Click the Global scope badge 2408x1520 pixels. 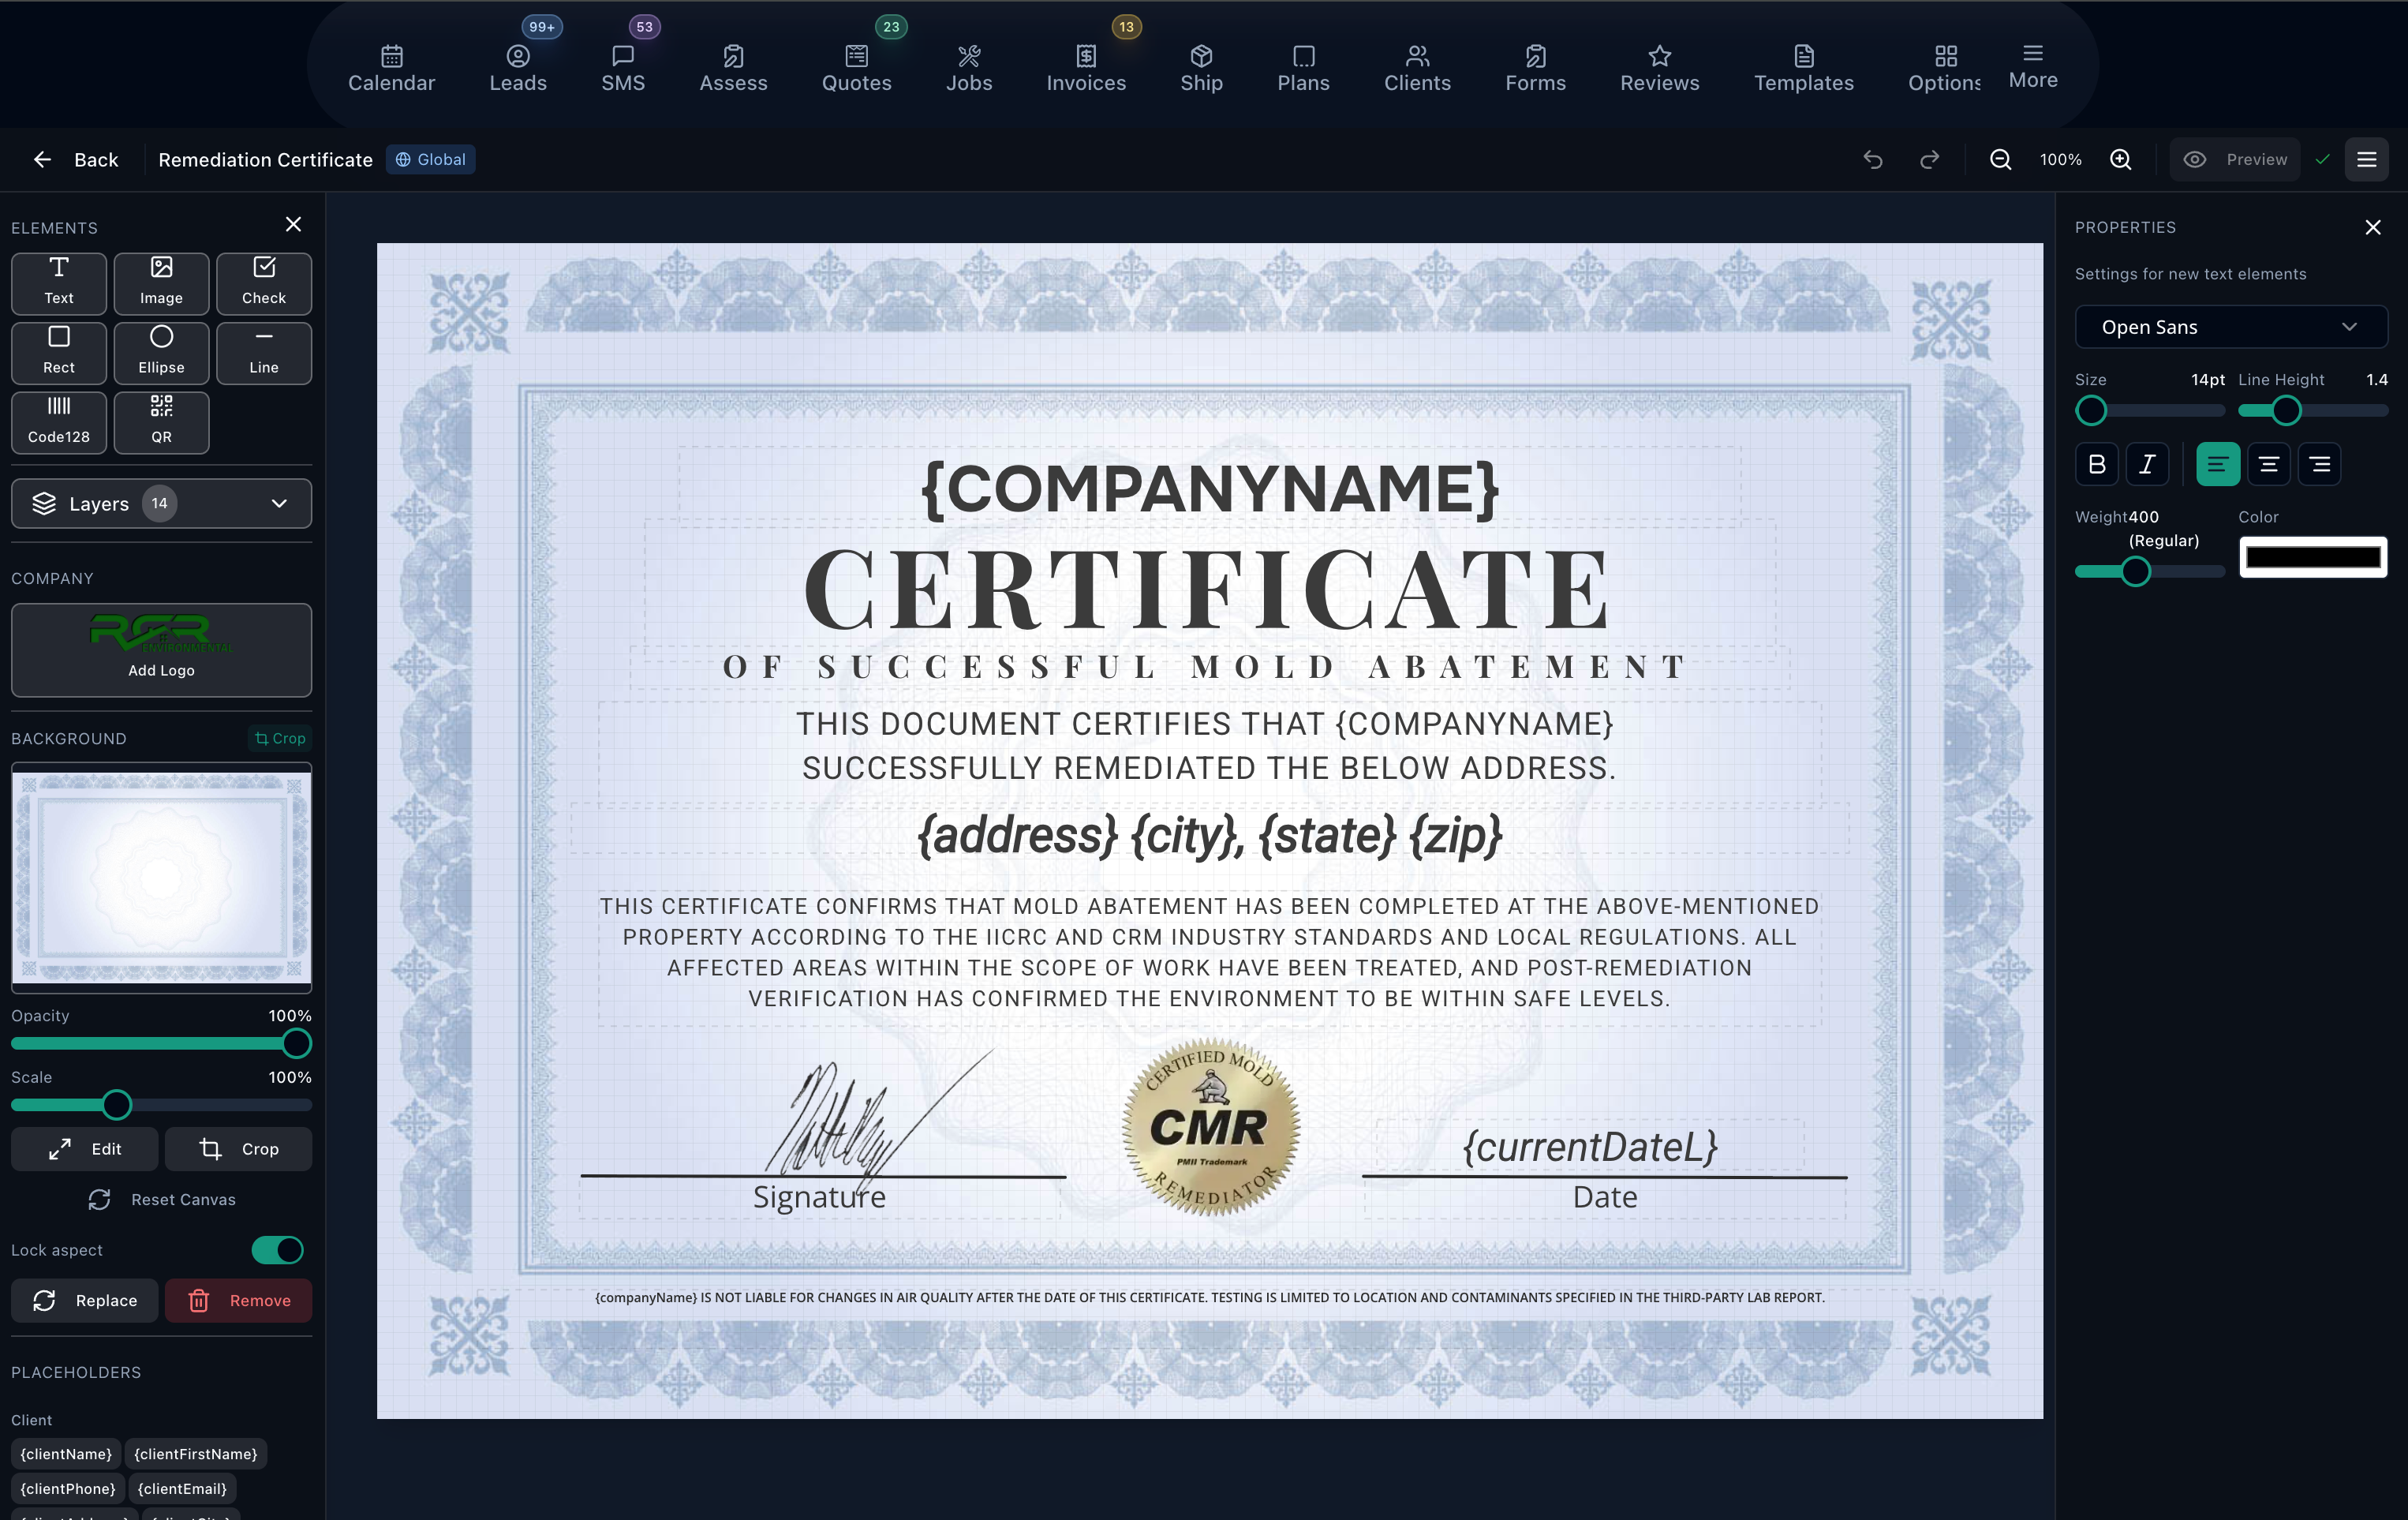(x=431, y=160)
